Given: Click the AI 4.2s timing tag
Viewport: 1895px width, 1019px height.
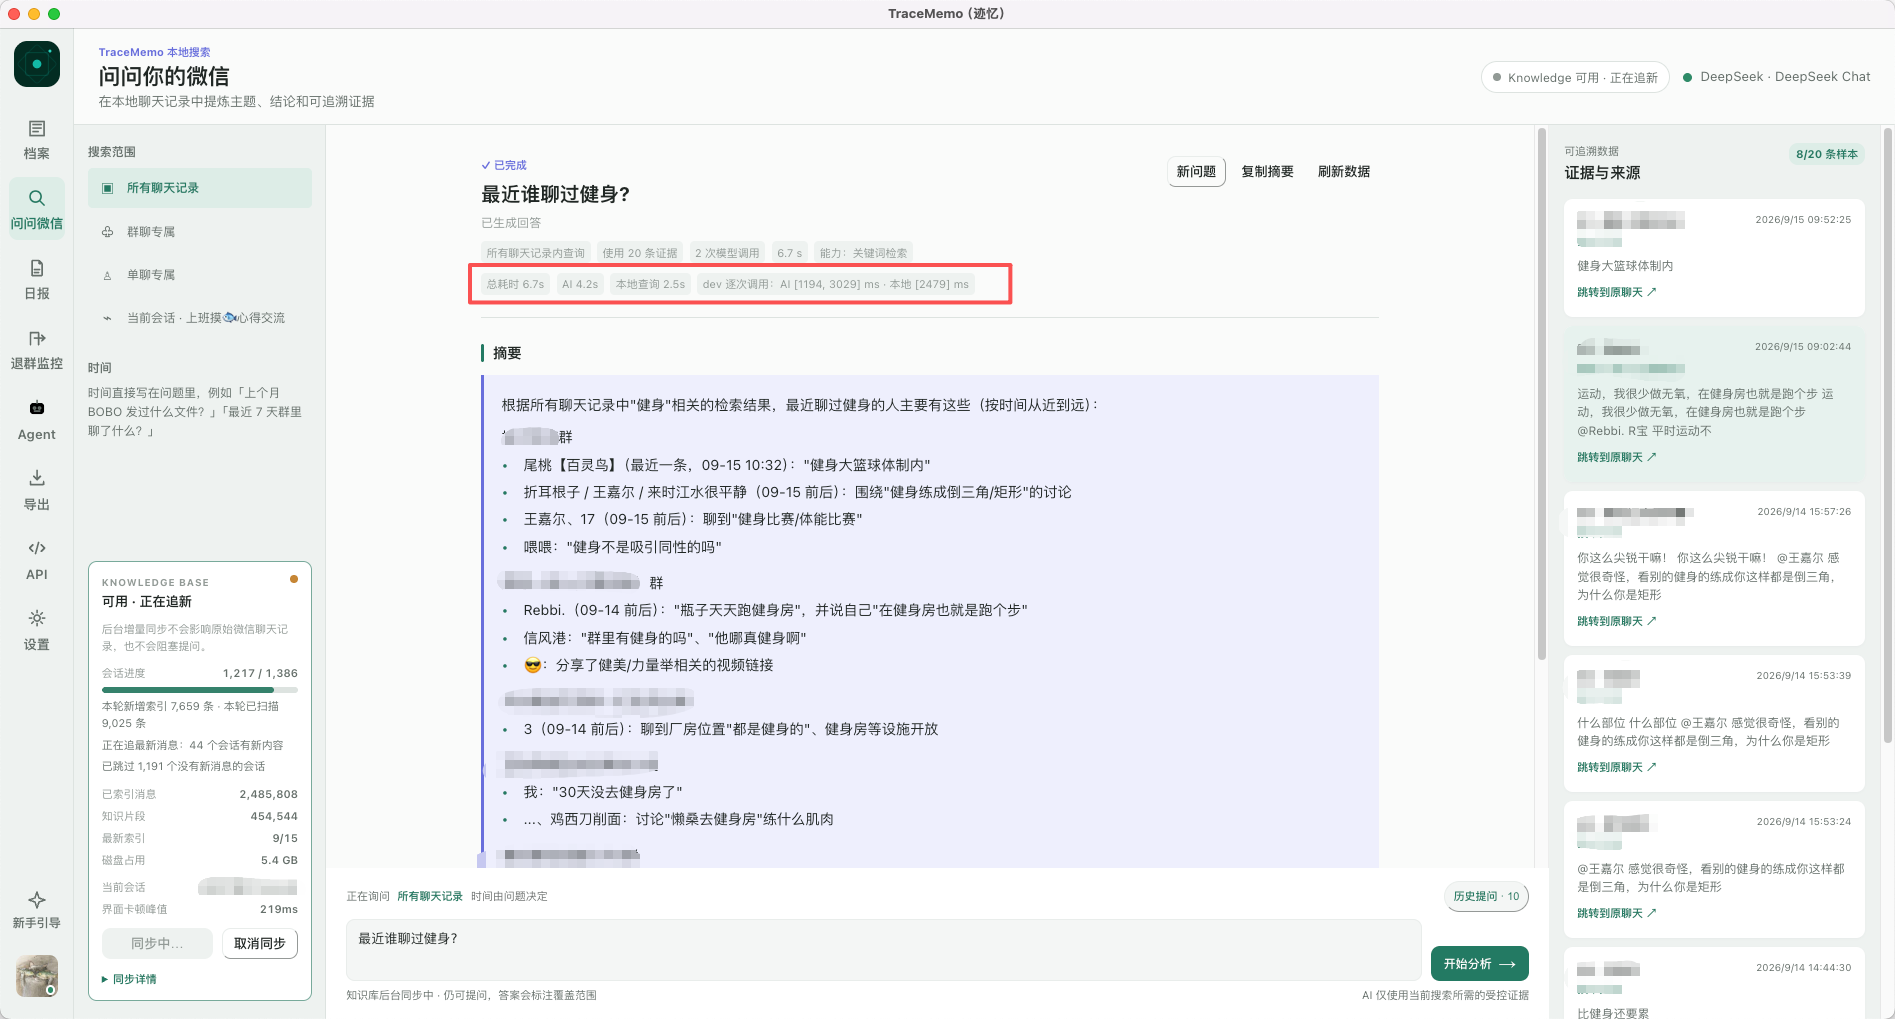Looking at the screenshot, I should pyautogui.click(x=580, y=284).
